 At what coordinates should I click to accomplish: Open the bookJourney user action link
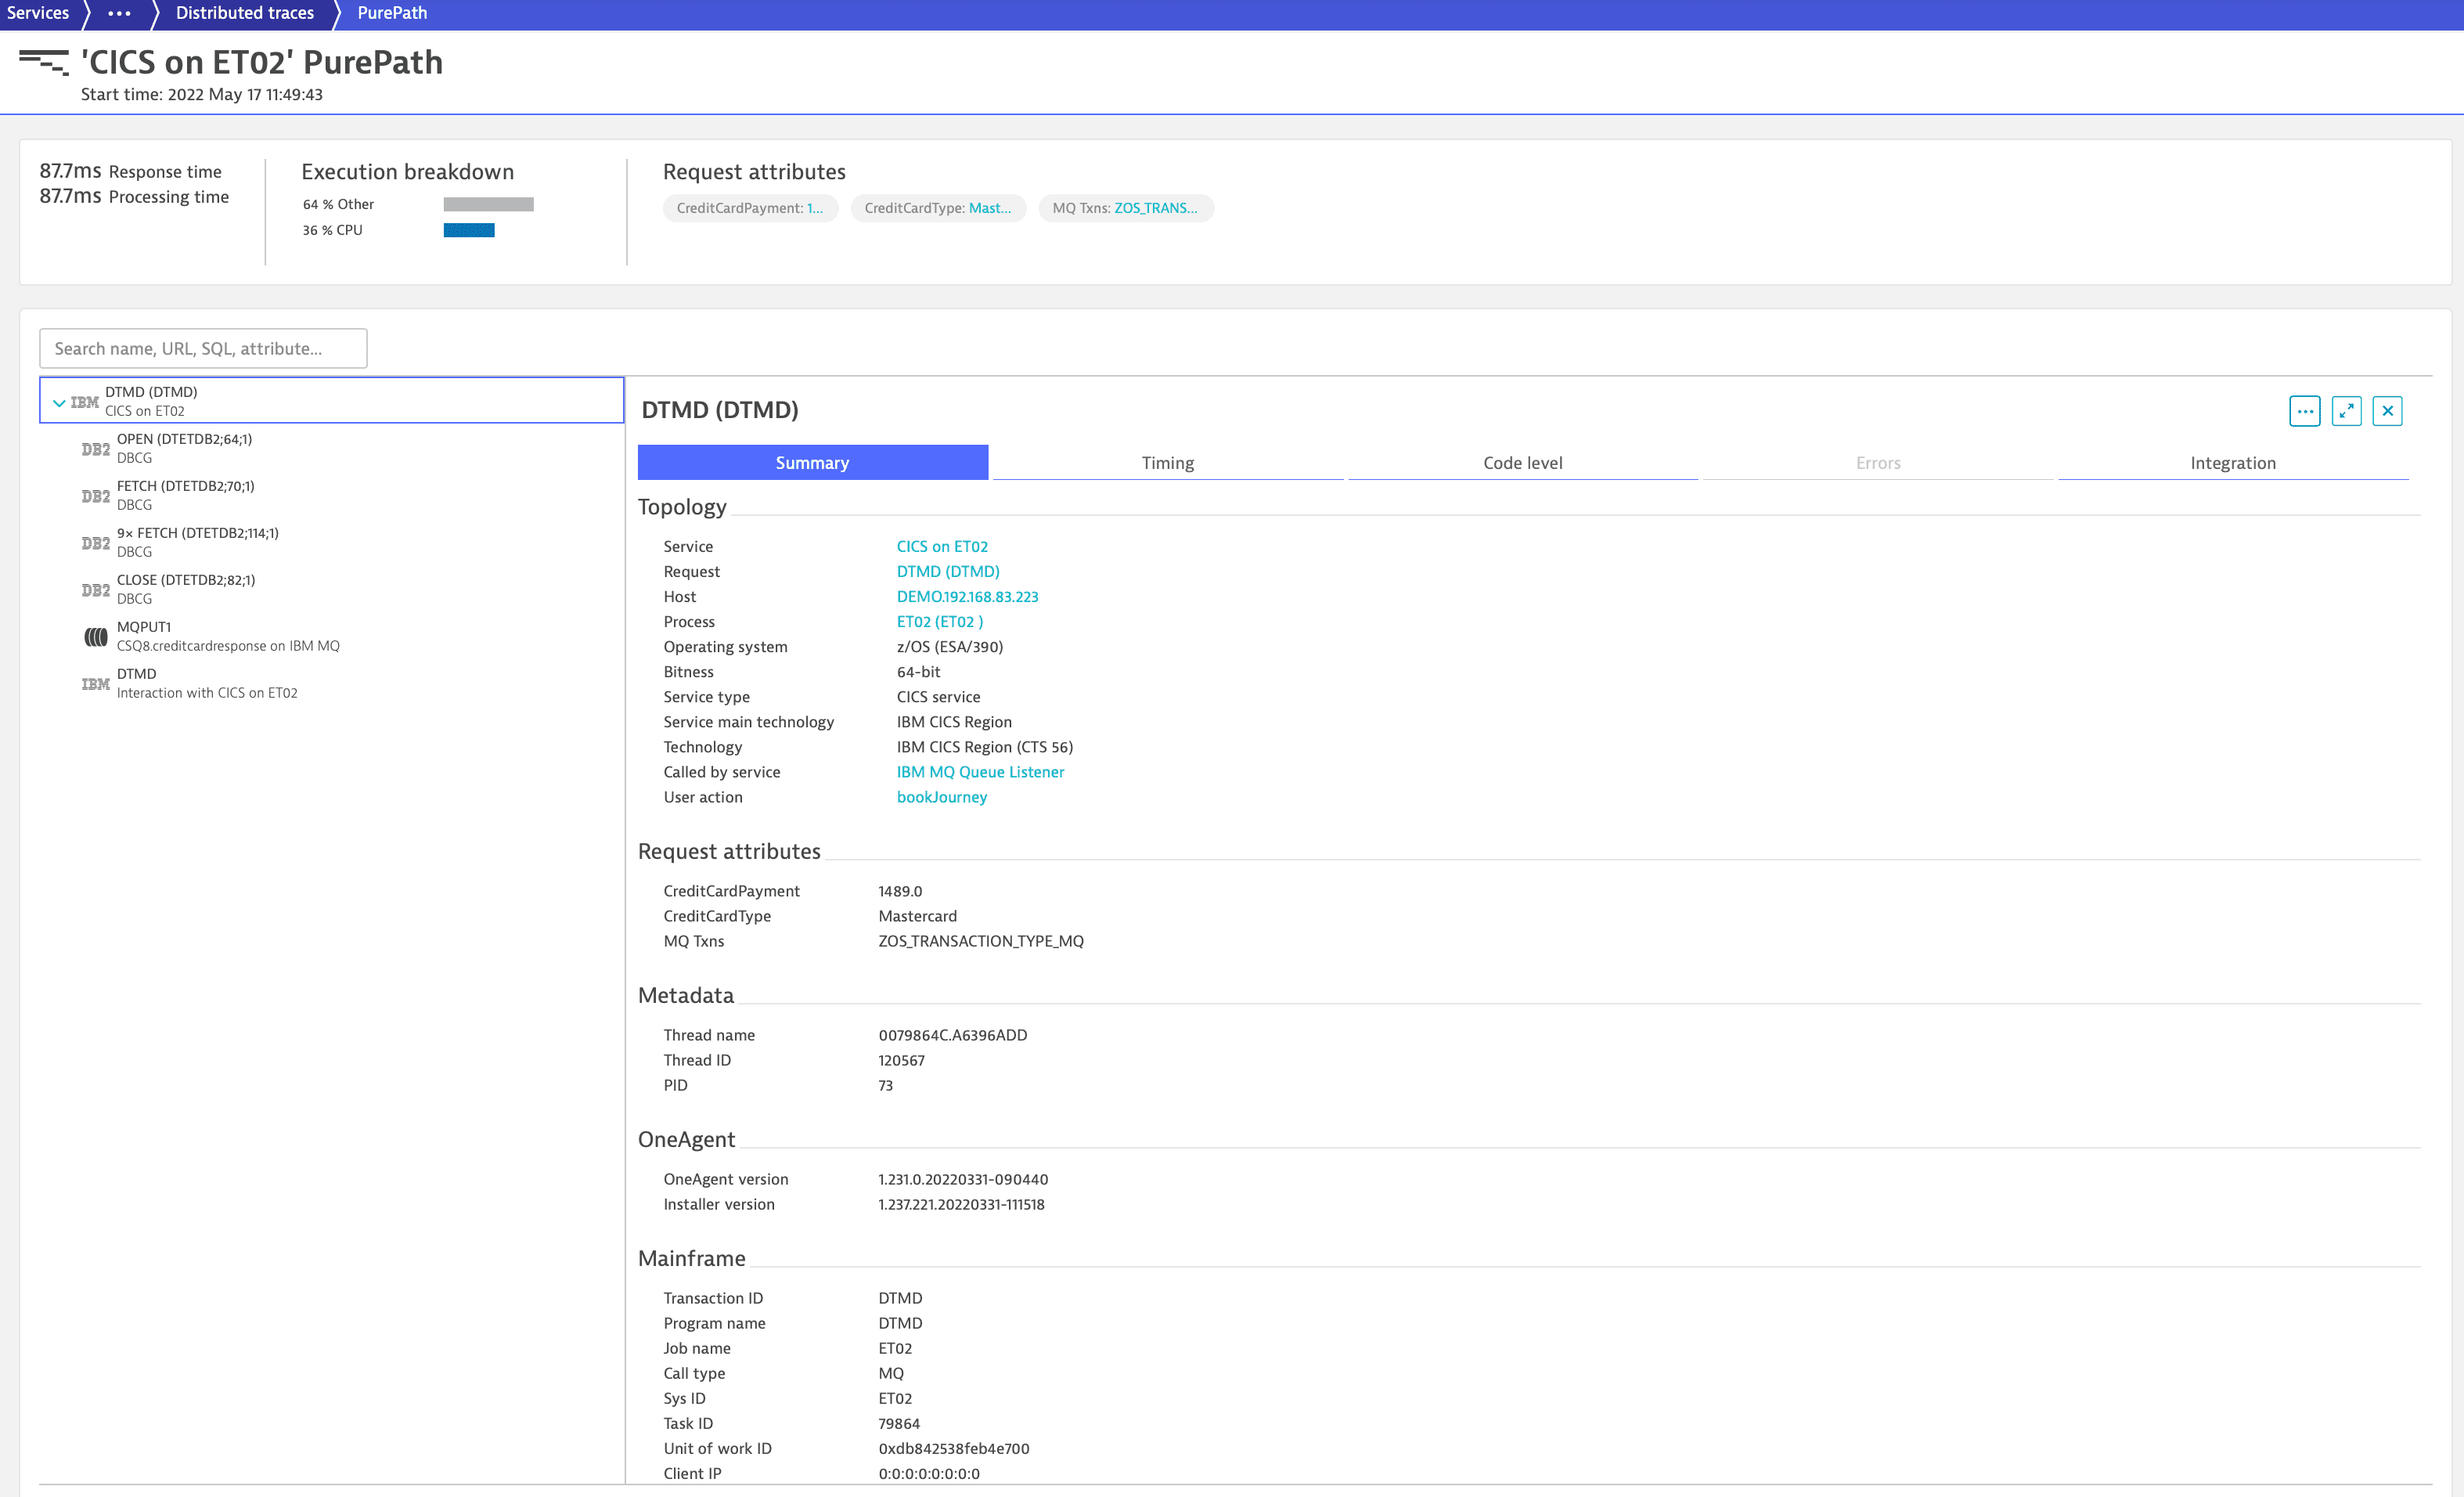coord(942,796)
